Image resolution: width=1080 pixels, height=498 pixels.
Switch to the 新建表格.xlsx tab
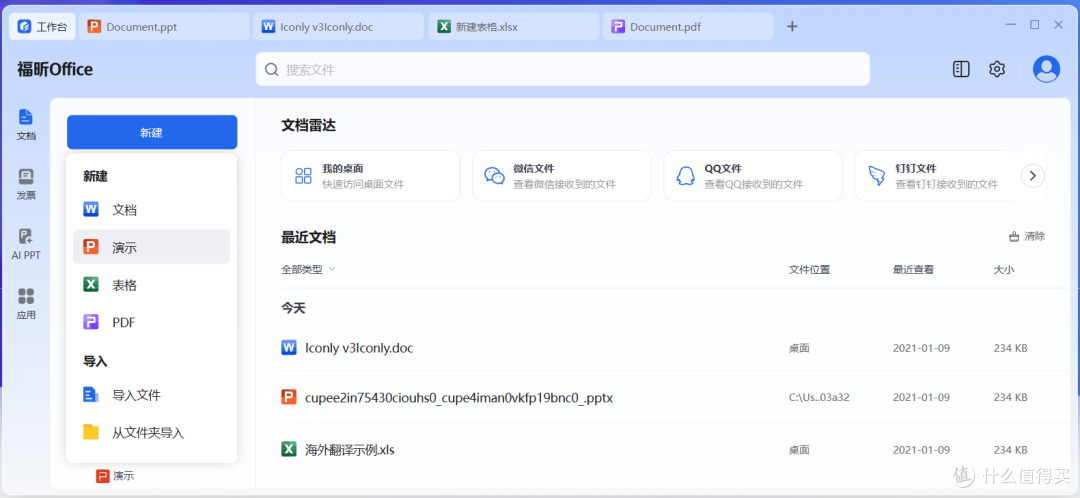coord(514,27)
